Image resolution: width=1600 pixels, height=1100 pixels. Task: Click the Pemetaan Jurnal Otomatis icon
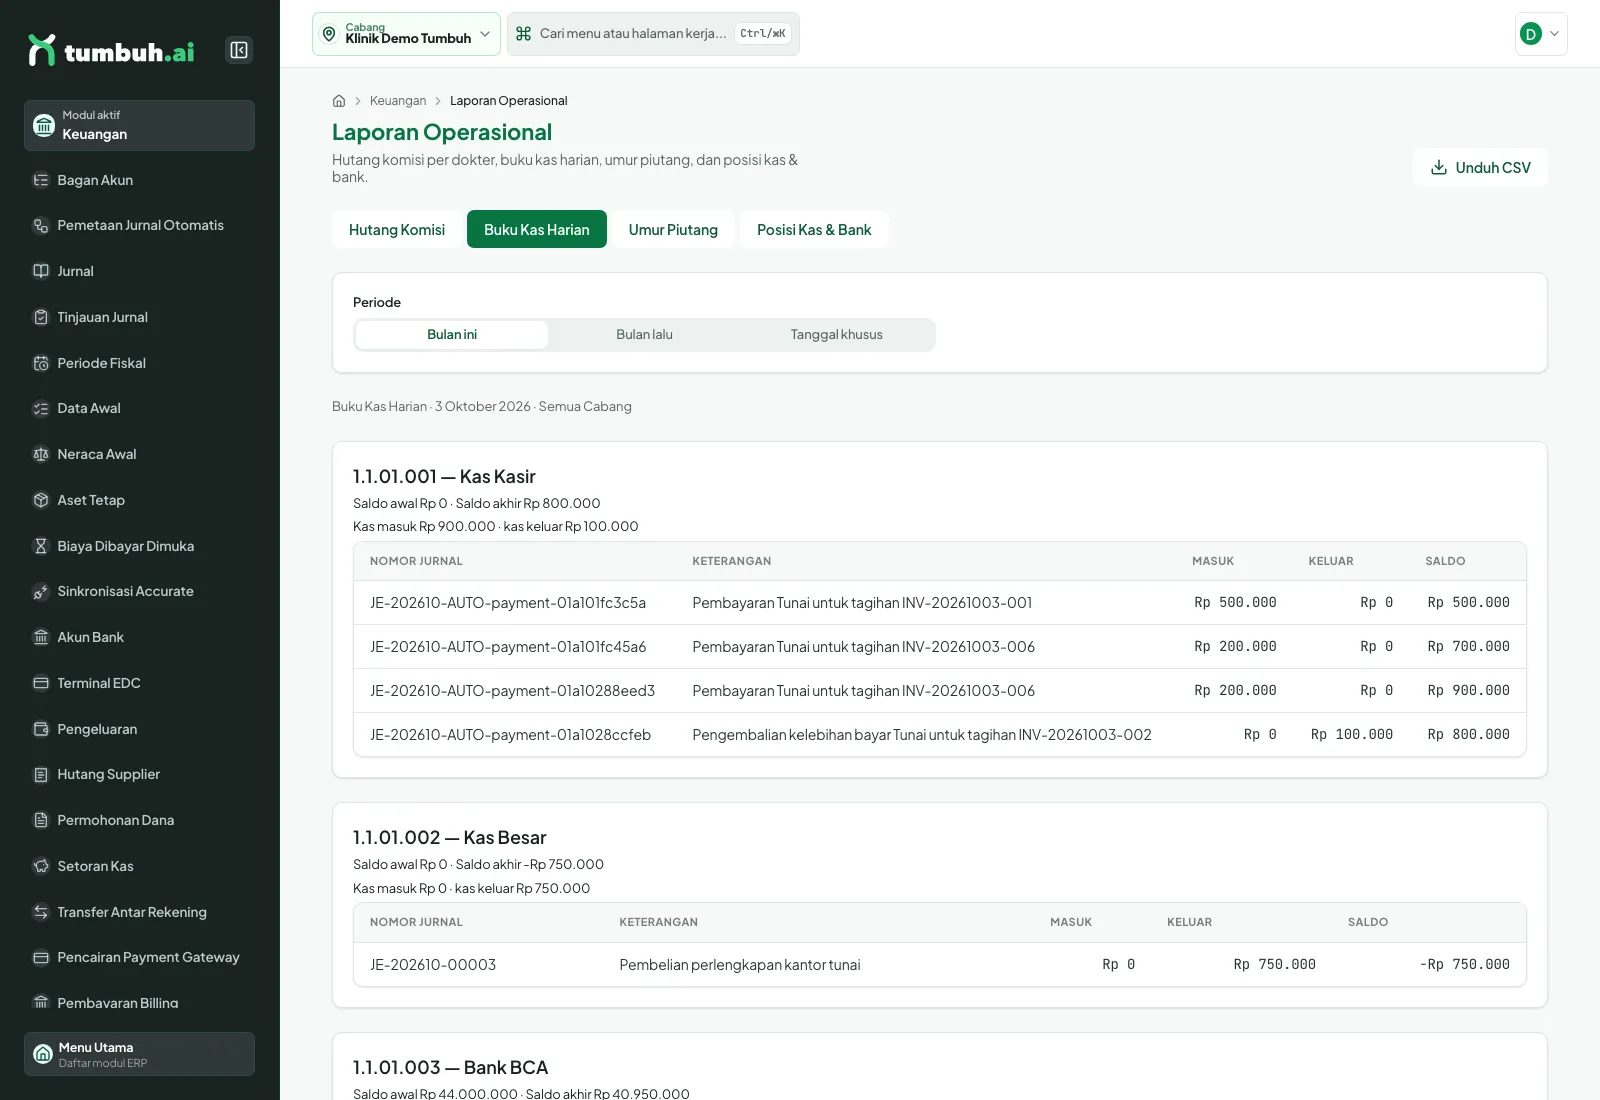pyautogui.click(x=41, y=226)
